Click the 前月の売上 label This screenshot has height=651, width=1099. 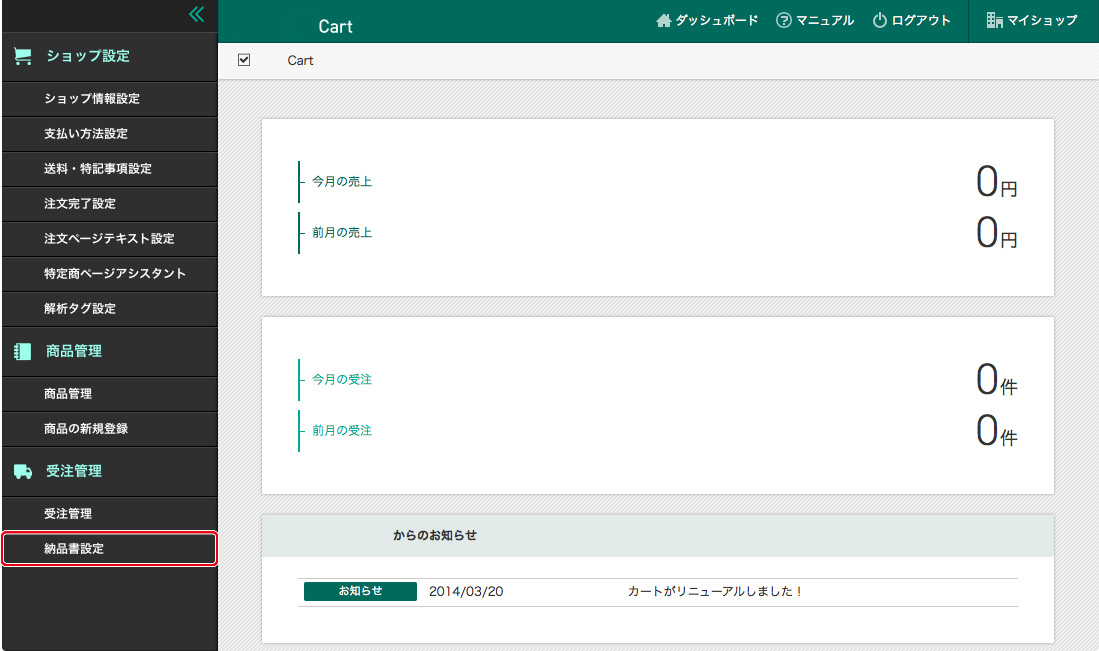[342, 233]
